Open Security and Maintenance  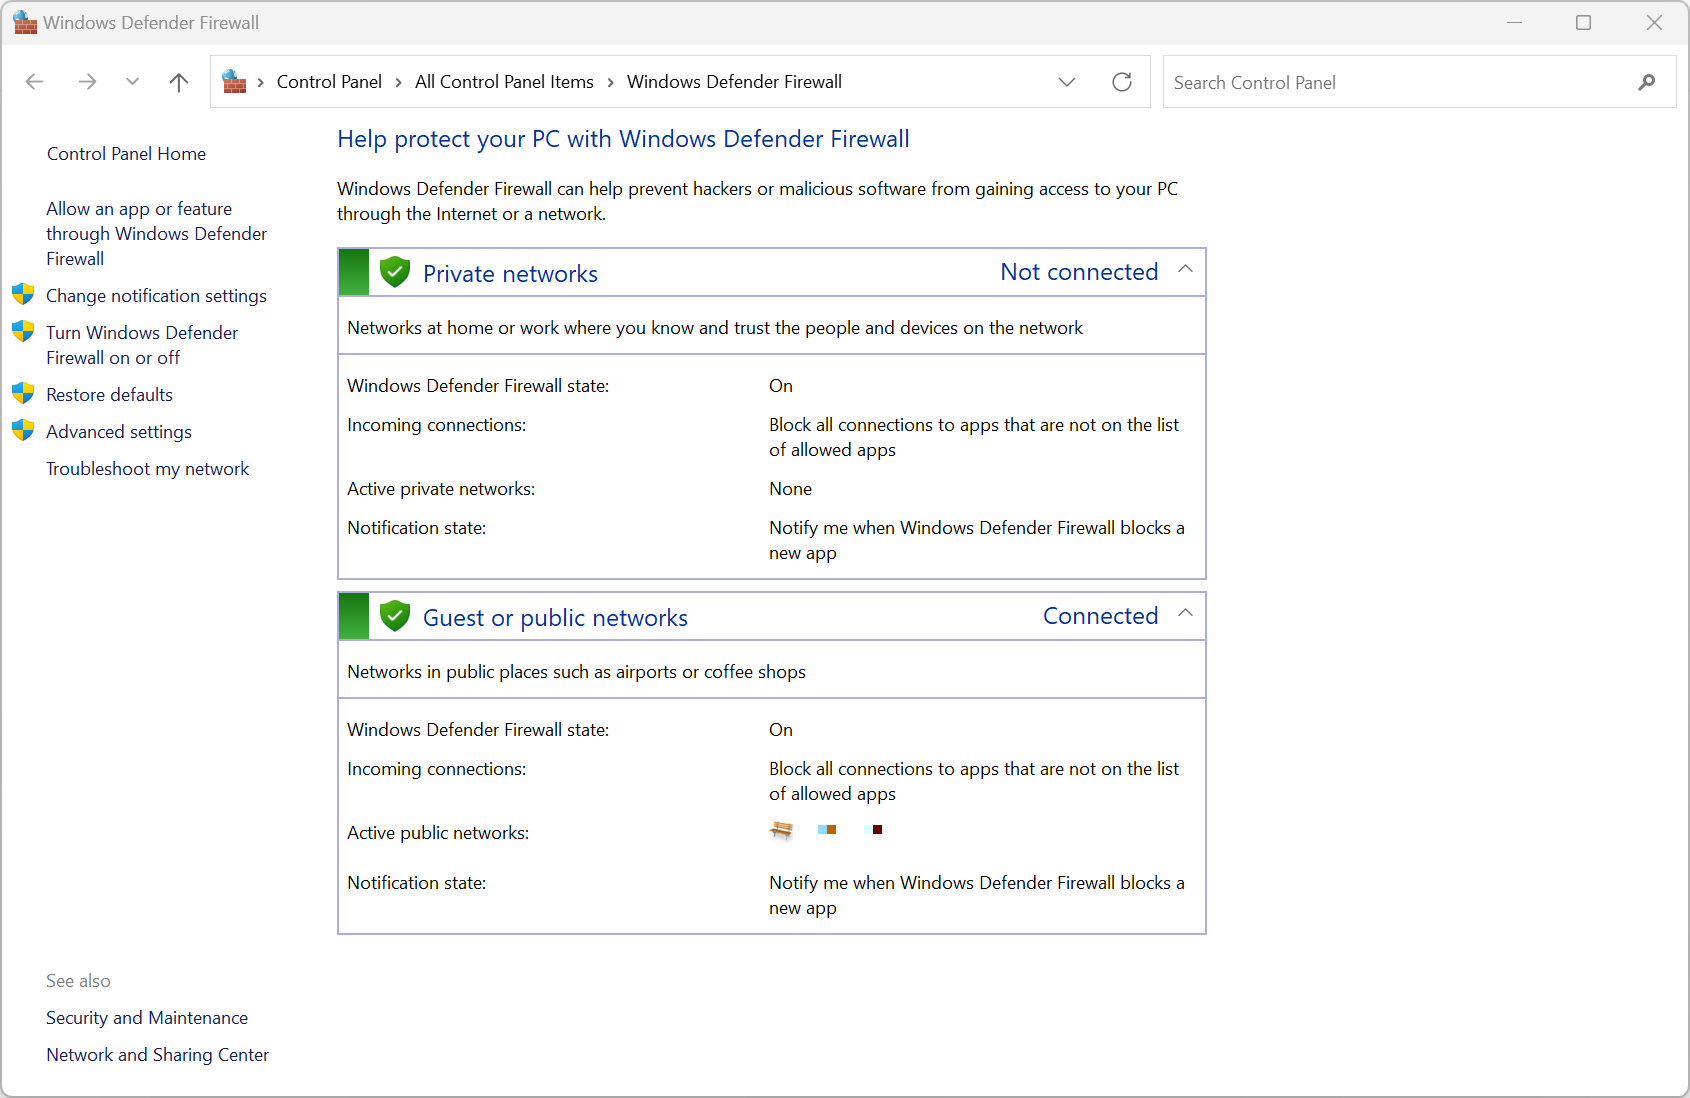click(147, 1018)
